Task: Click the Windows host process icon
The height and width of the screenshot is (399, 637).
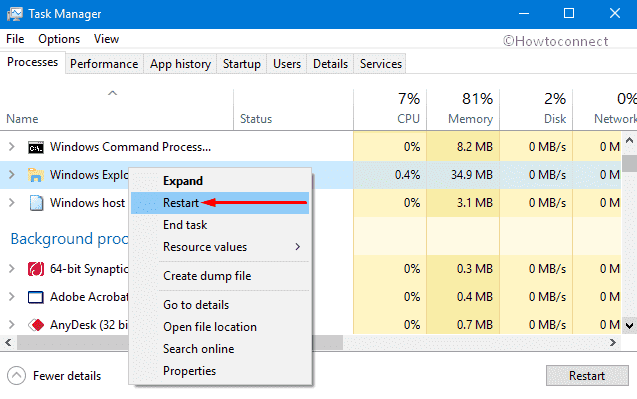Action: coord(36,203)
